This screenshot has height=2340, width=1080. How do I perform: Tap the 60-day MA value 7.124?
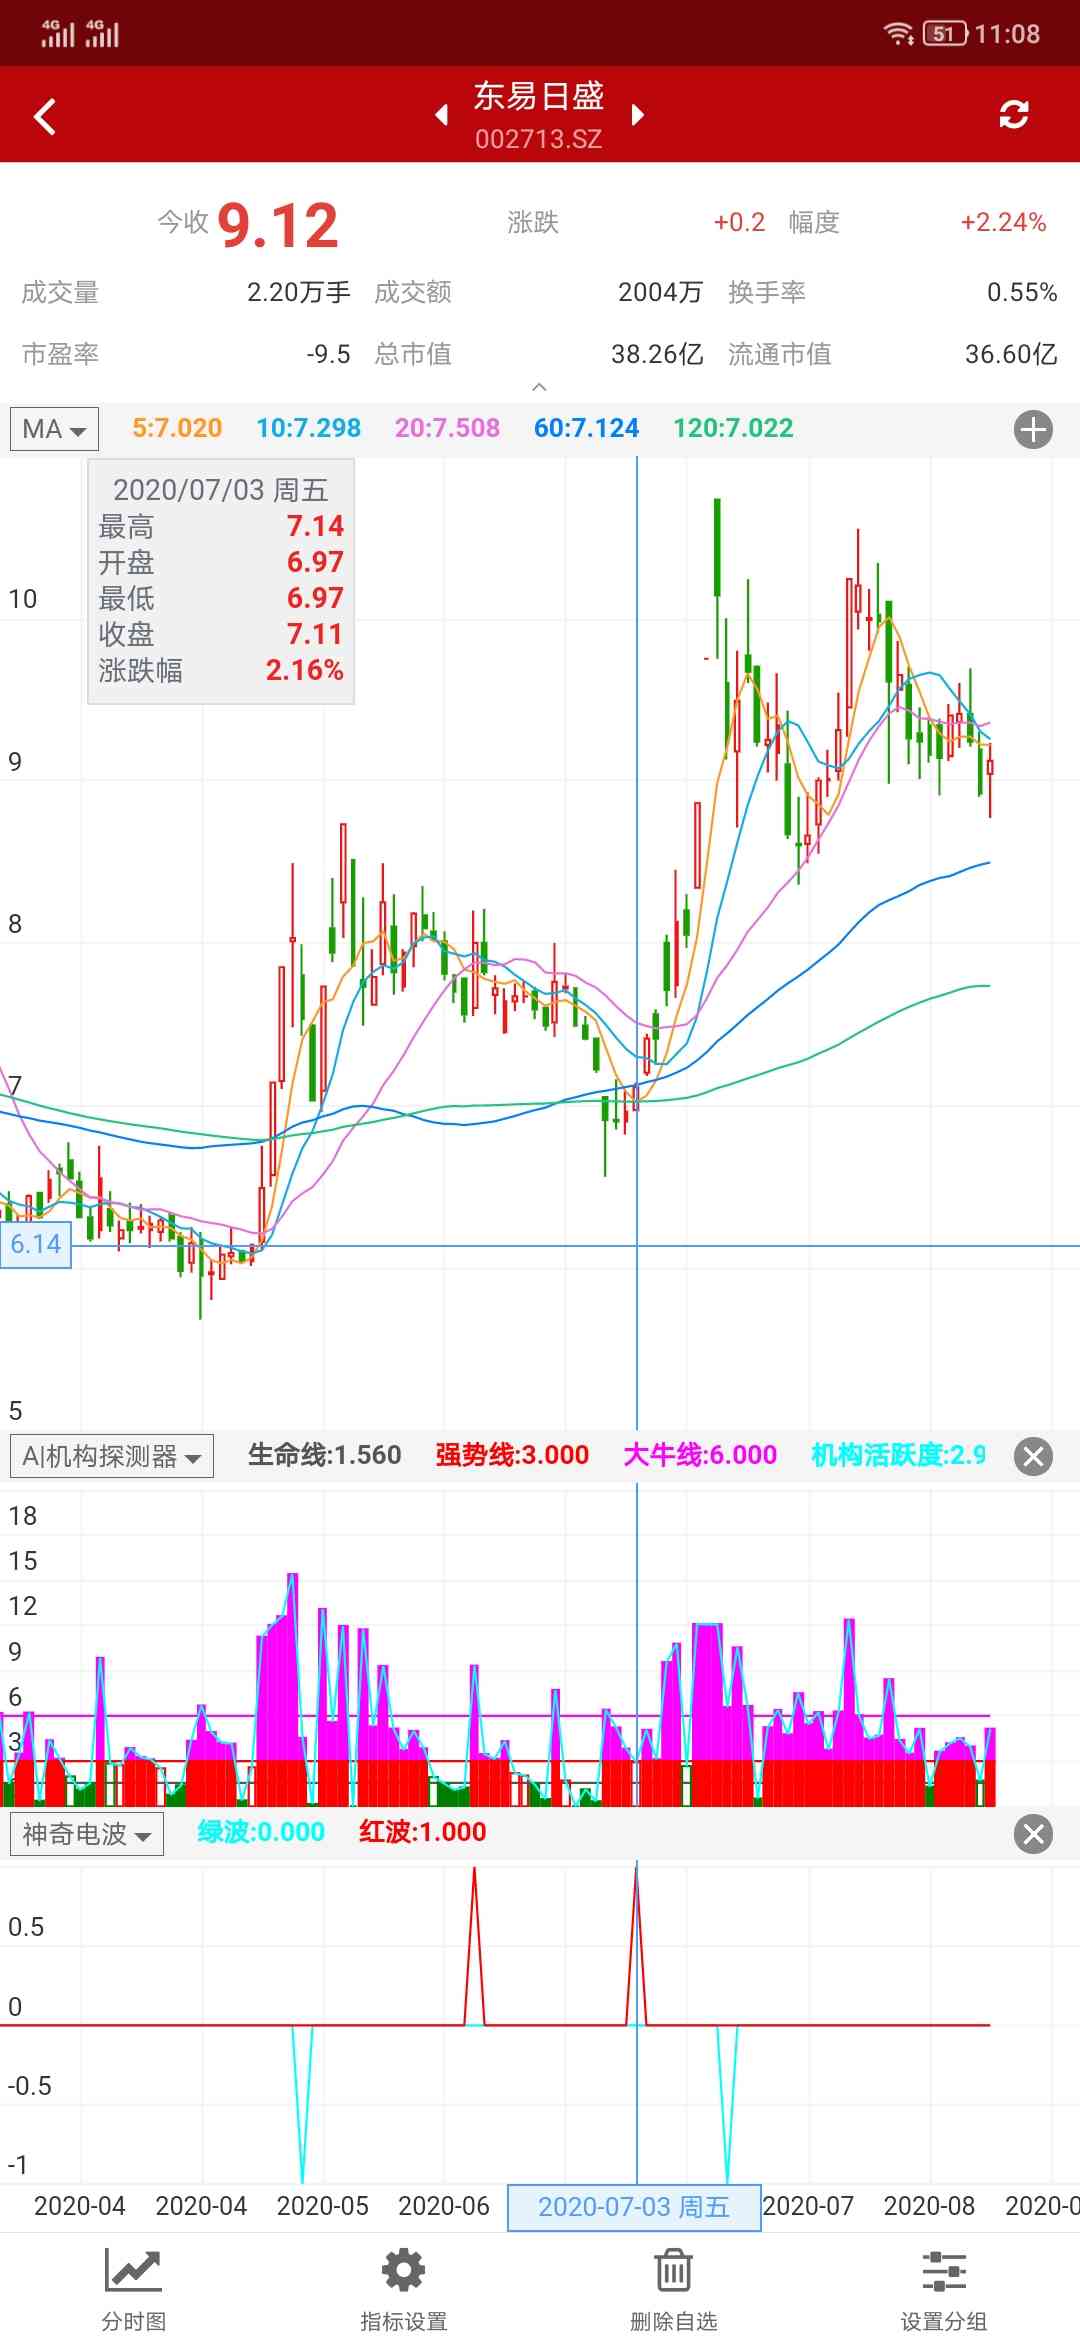(586, 429)
